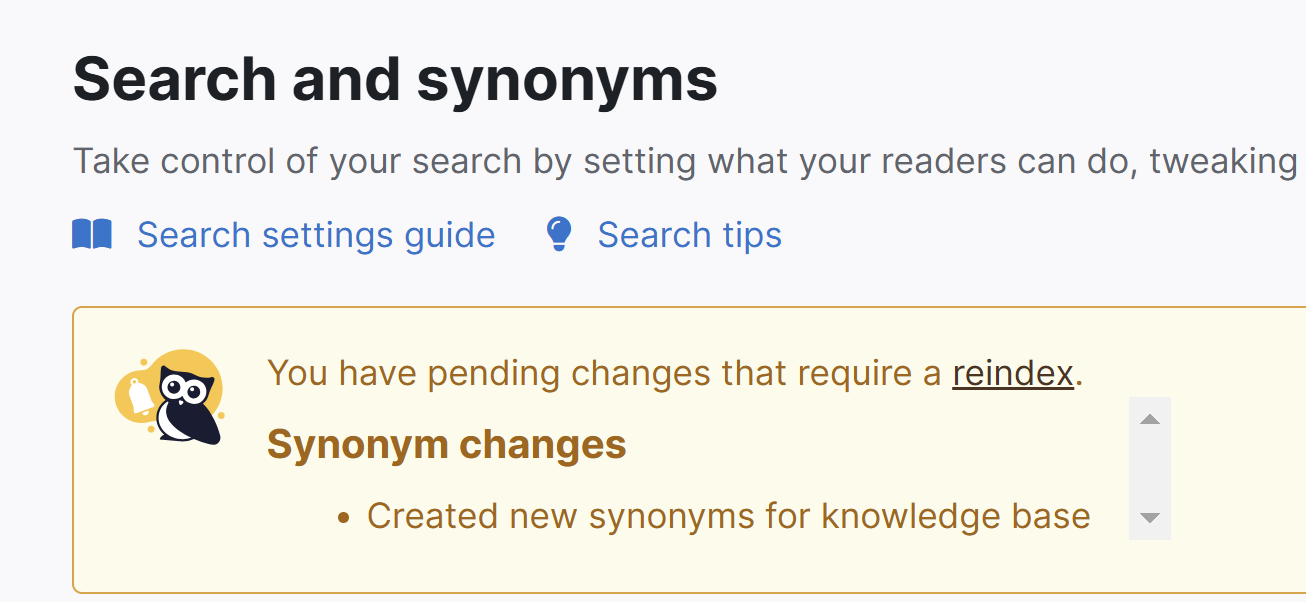Open the Search tips link
The width and height of the screenshot is (1306, 602).
pos(690,235)
